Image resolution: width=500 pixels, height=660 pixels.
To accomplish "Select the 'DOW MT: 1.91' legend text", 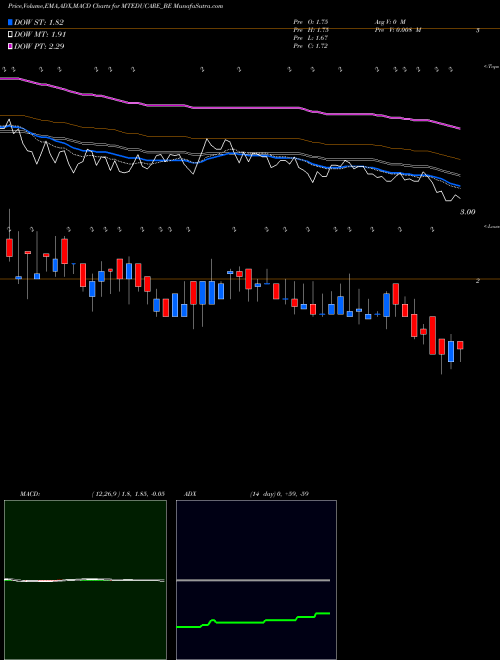I will point(40,34).
